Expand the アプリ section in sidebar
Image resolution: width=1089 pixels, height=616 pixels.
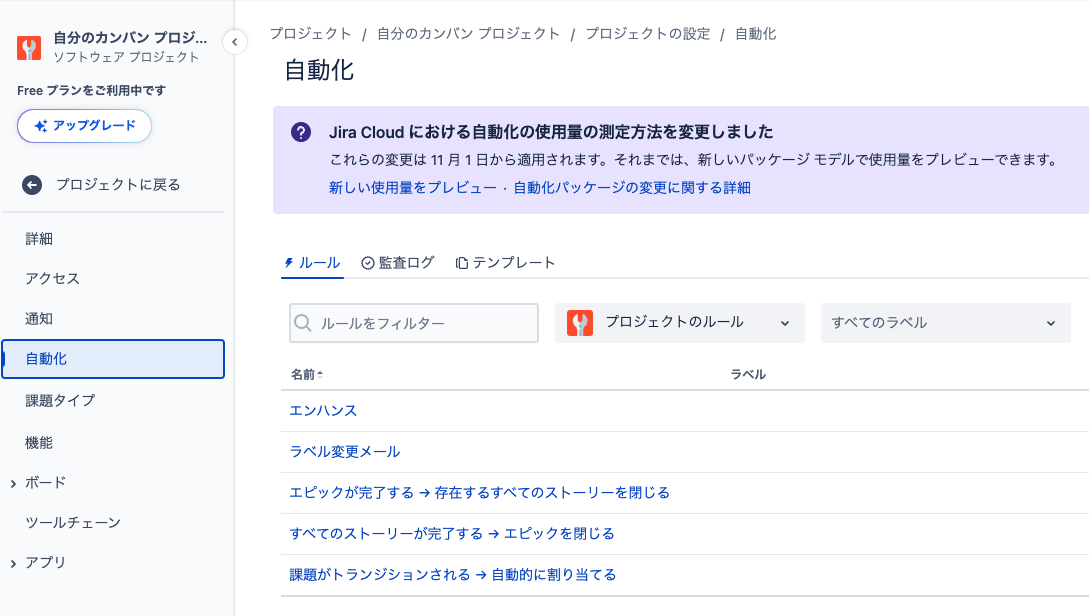coord(14,563)
